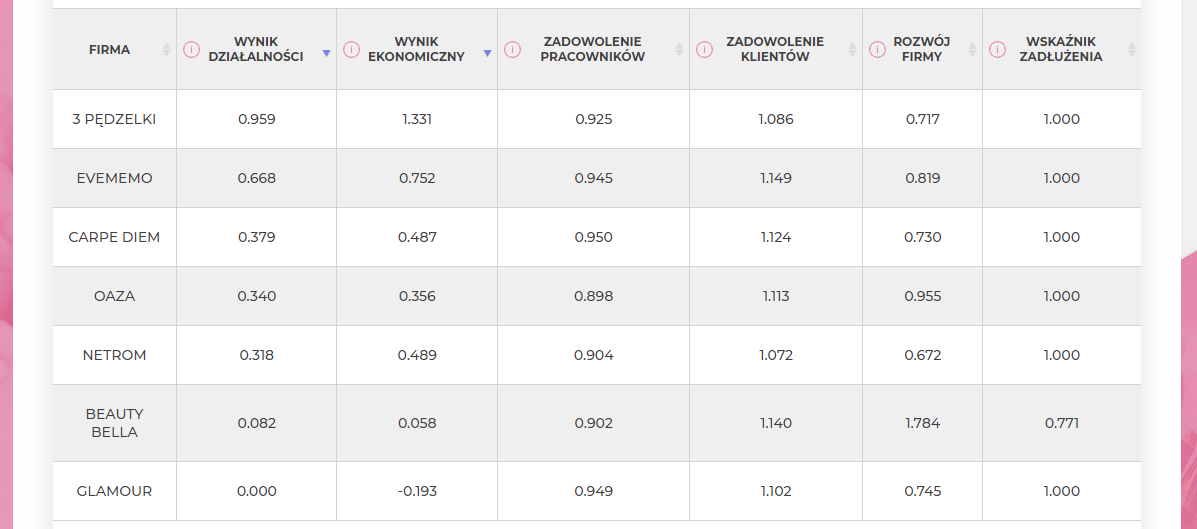1197x529 pixels.
Task: Click info icon beside Wynik Działalności header
Action: pos(191,50)
